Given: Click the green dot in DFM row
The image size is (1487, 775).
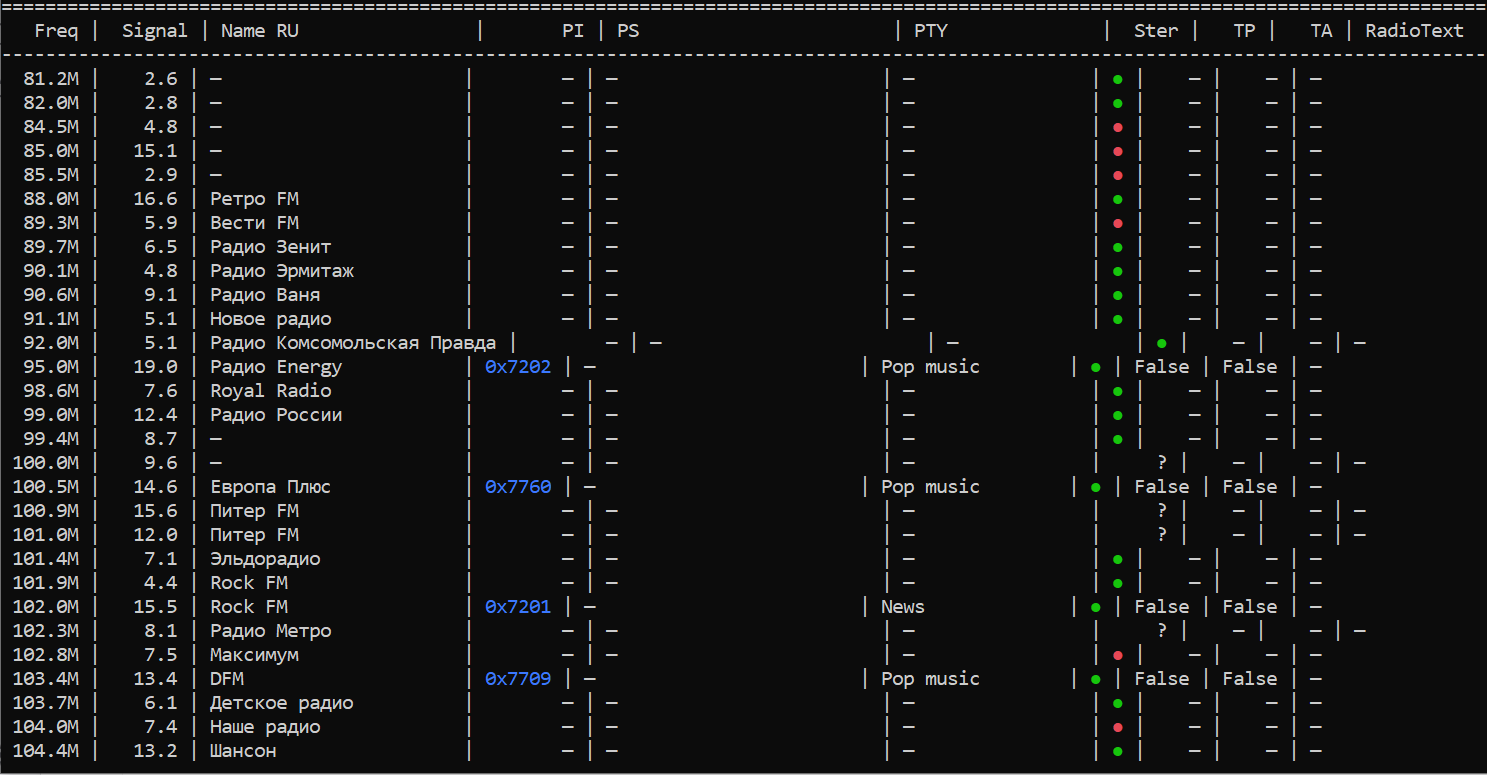Looking at the screenshot, I should (1095, 679).
